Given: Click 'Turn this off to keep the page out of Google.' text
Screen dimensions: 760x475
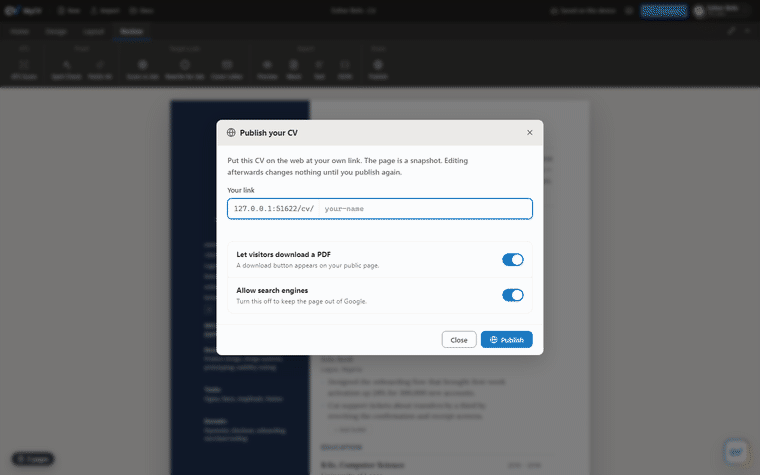Looking at the screenshot, I should click(301, 301).
